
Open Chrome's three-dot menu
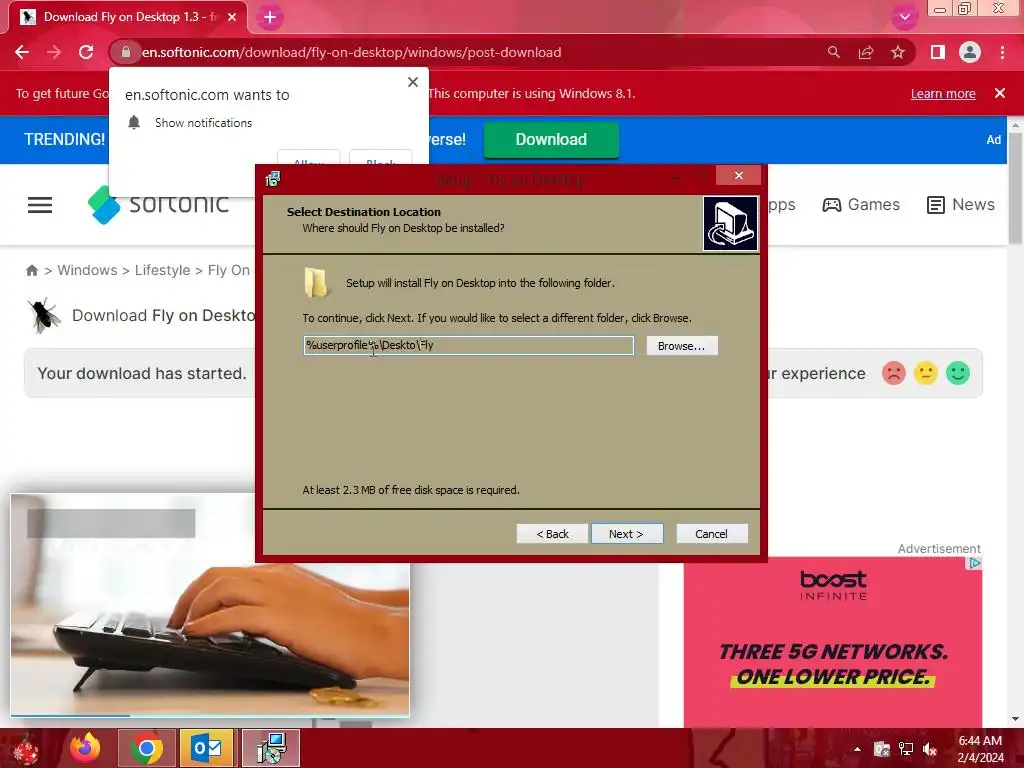pyautogui.click(x=1002, y=52)
